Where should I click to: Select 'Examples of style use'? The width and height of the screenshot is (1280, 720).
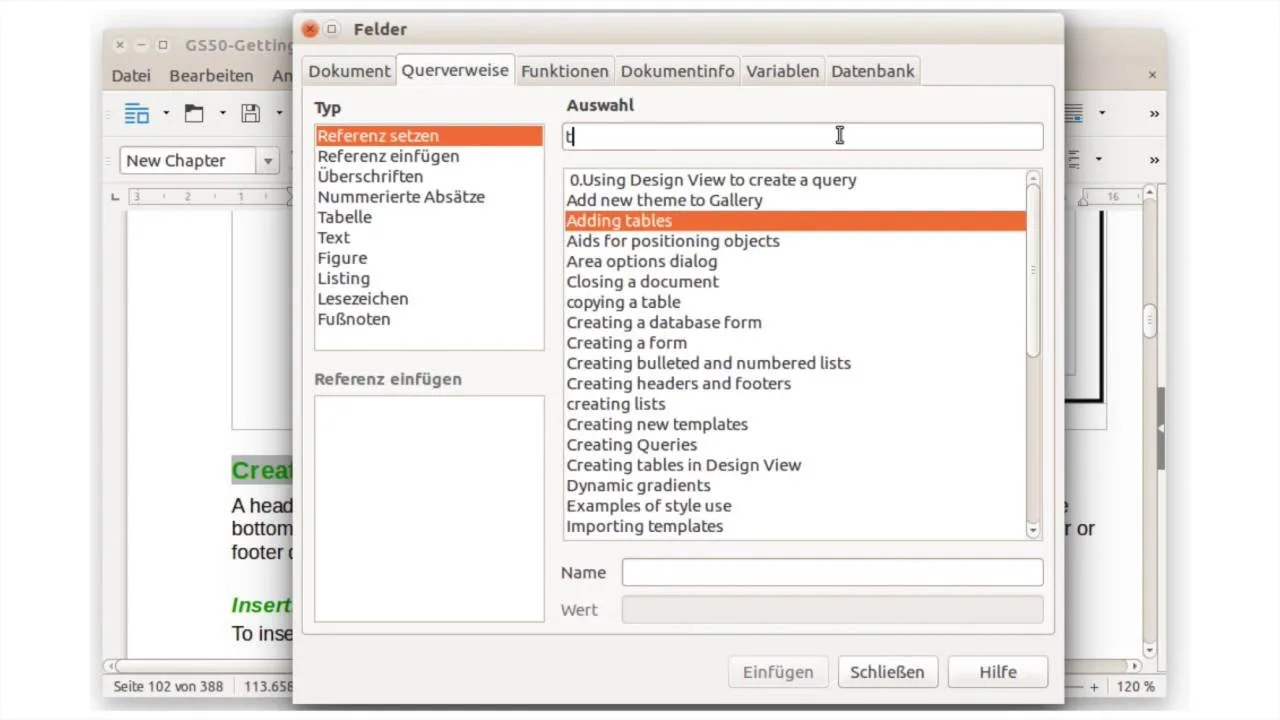(x=795, y=505)
